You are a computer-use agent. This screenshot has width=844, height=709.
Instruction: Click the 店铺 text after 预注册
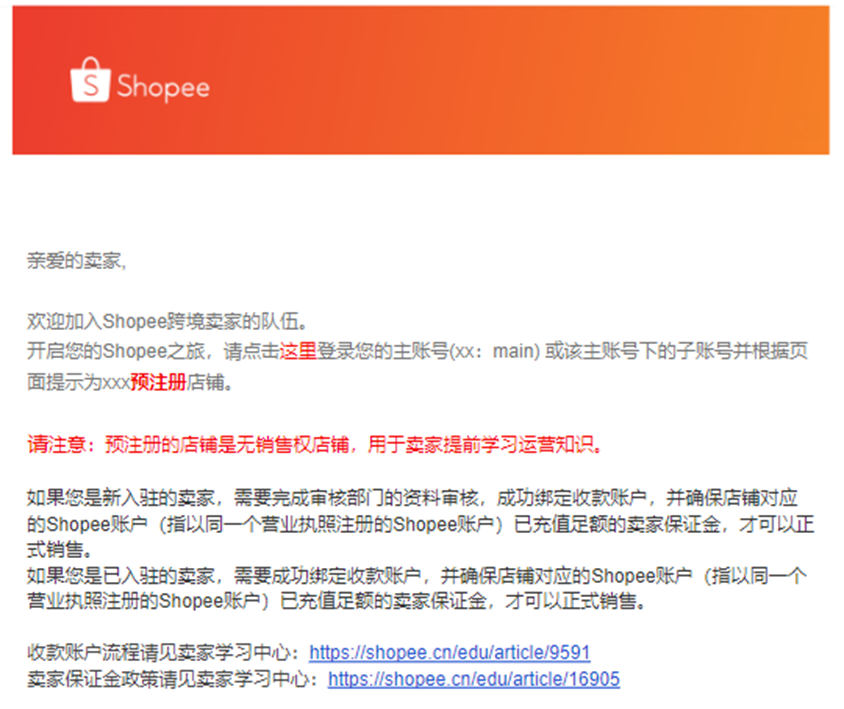point(205,382)
